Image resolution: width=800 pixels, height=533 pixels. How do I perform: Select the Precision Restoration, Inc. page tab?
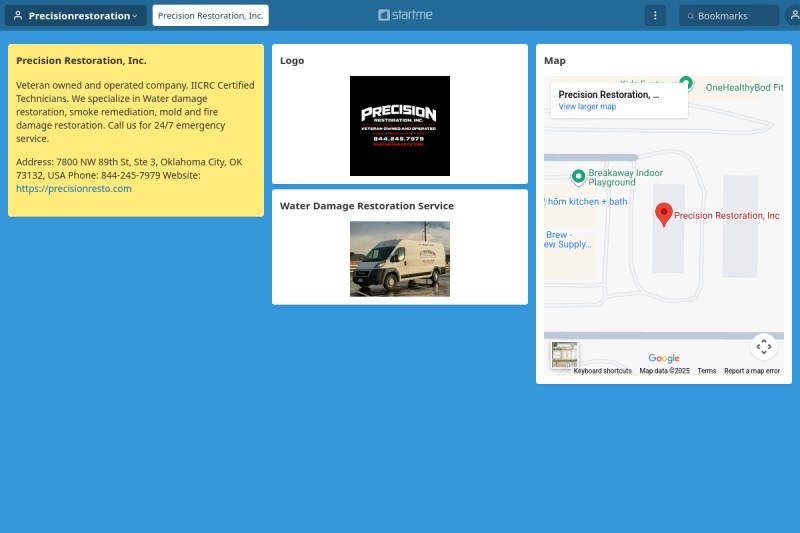click(x=210, y=16)
